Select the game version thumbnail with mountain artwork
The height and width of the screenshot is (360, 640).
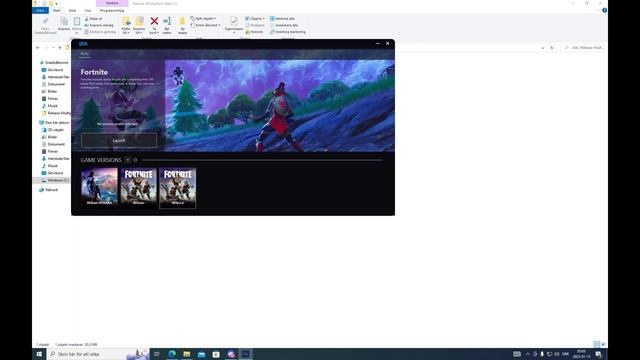click(99, 188)
